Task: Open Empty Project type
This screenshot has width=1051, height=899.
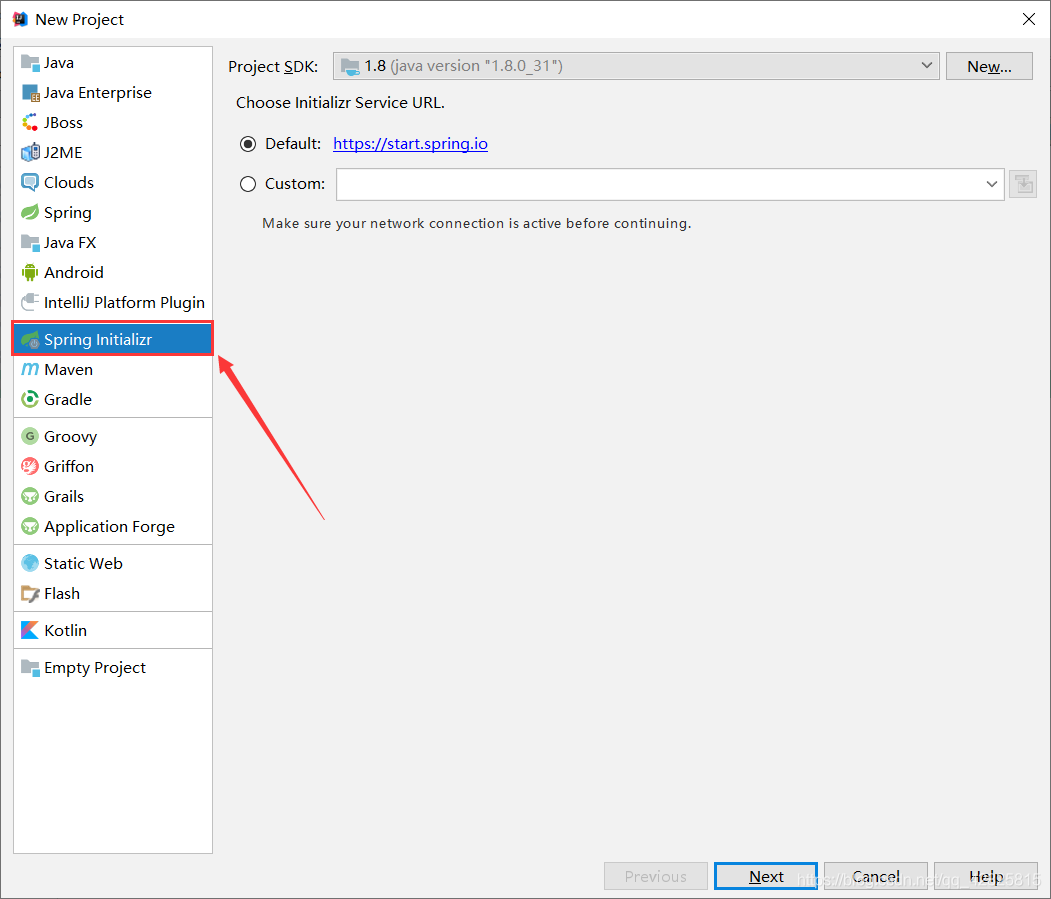Action: (x=95, y=668)
